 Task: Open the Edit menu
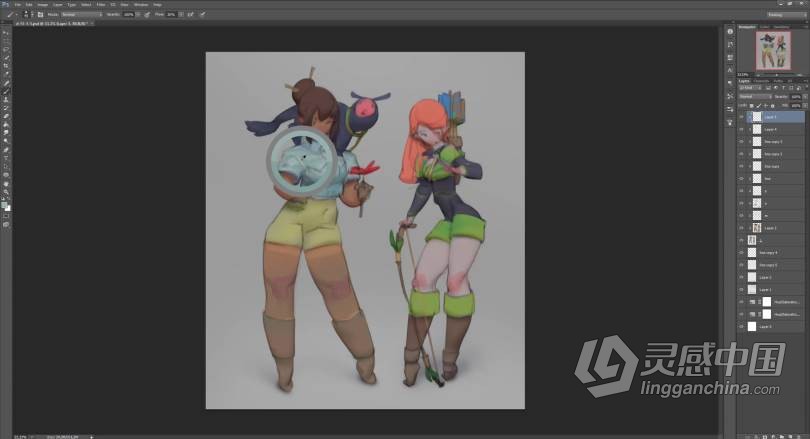[x=29, y=5]
